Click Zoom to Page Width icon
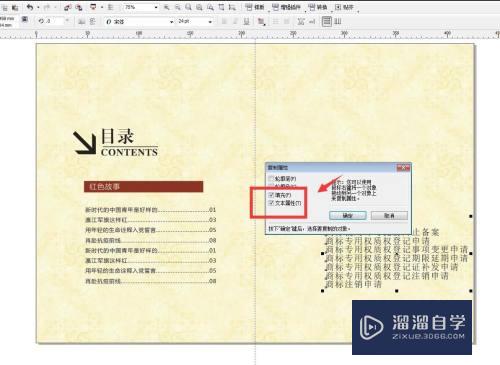The image size is (500, 365). pyautogui.click(x=221, y=7)
